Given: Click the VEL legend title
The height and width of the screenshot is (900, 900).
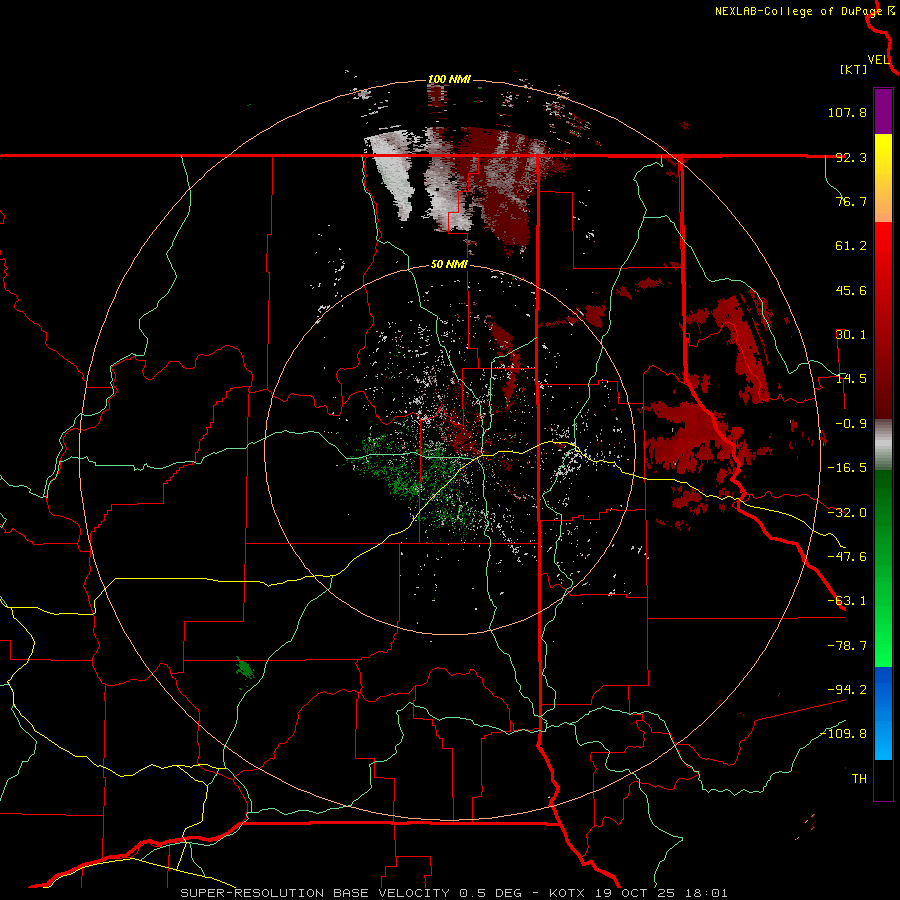Looking at the screenshot, I should click(878, 60).
